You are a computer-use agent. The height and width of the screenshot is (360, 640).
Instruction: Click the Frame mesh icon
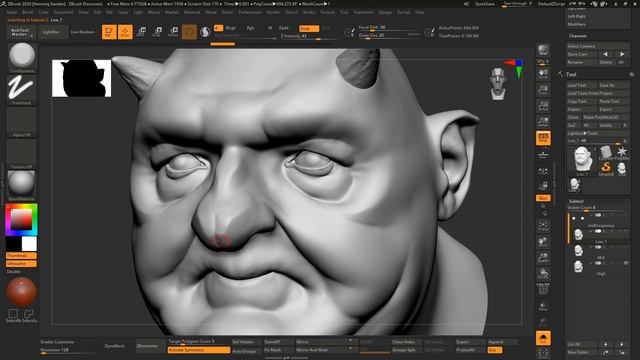tap(543, 227)
